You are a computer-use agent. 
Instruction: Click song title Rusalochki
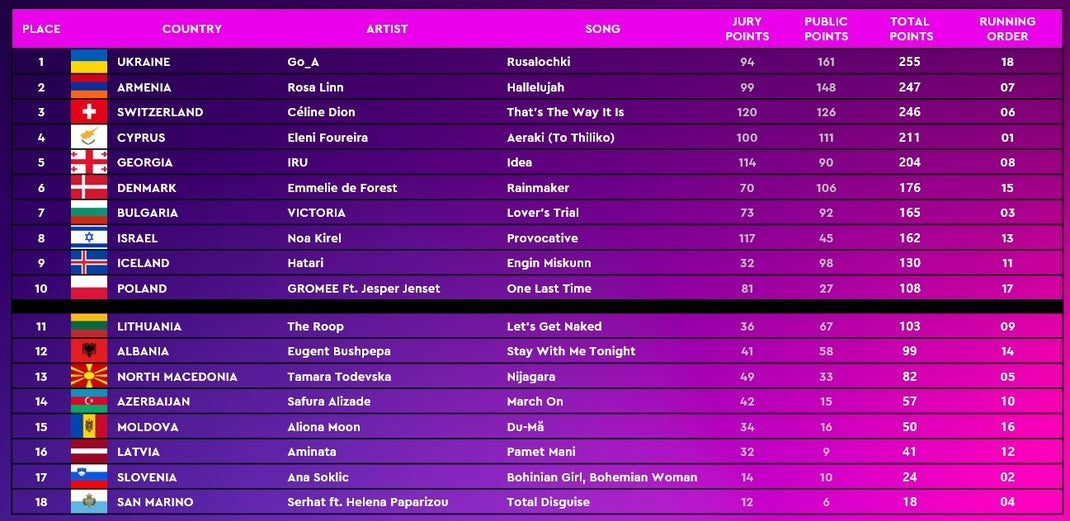coord(538,61)
